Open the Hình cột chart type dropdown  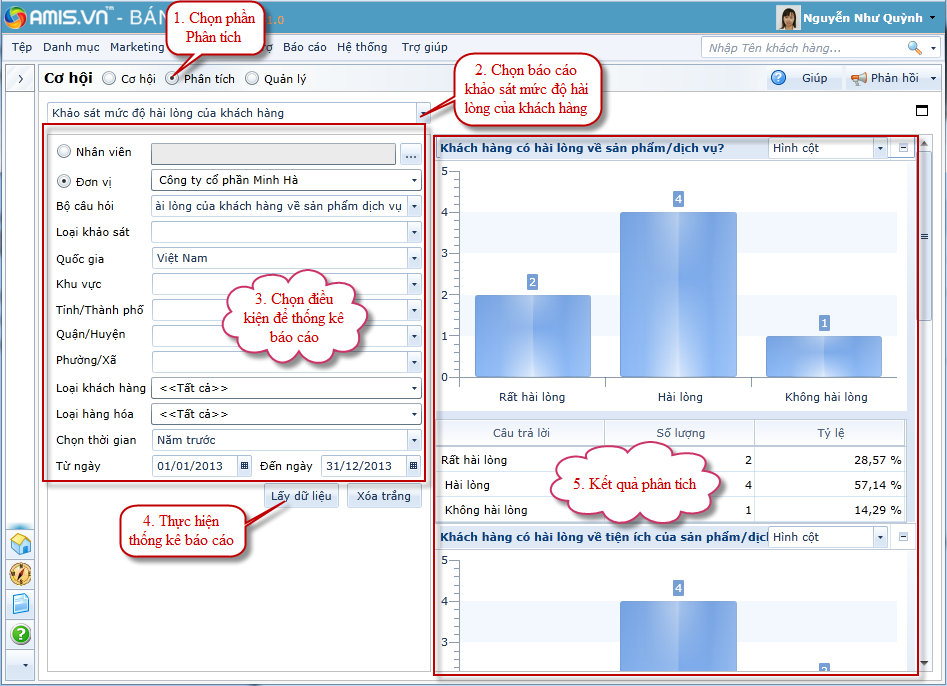click(x=880, y=148)
